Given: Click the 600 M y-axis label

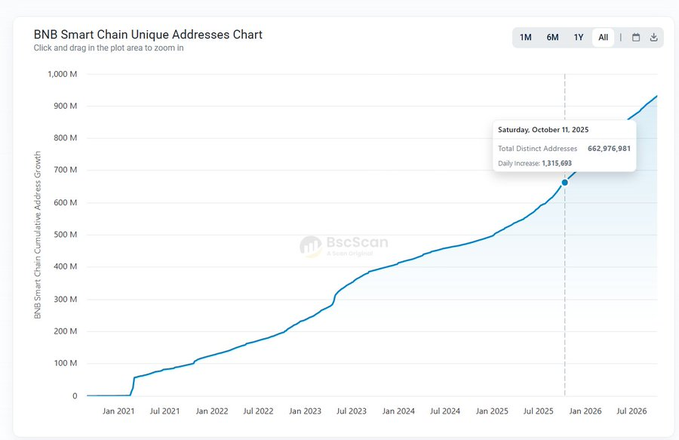Looking at the screenshot, I should [65, 203].
